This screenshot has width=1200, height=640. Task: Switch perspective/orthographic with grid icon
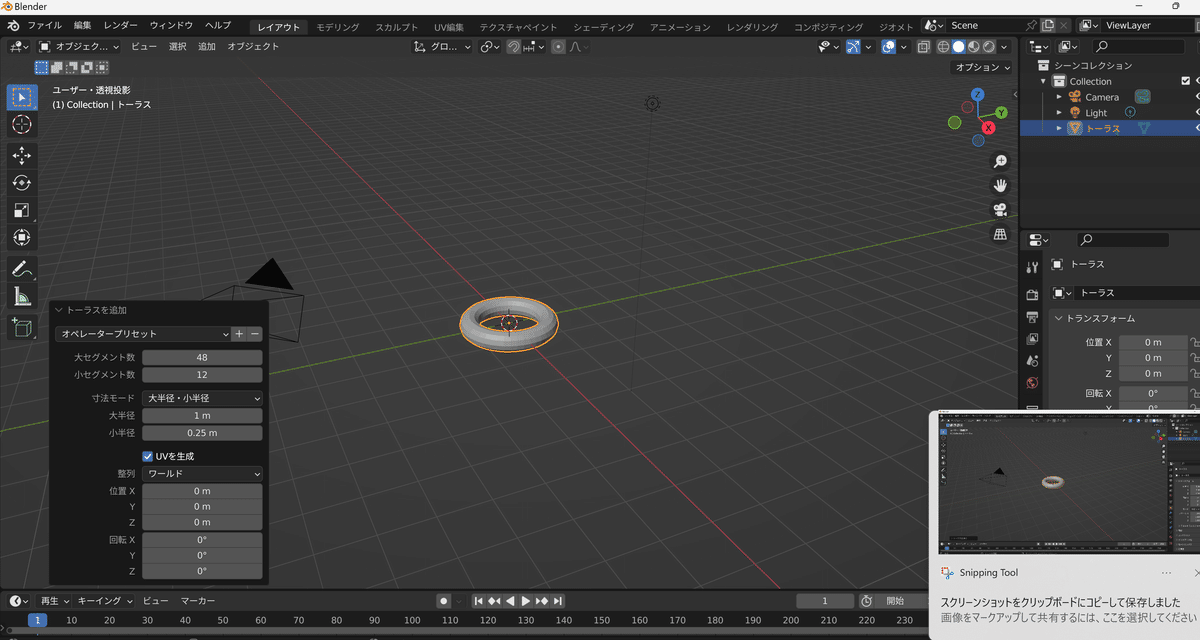(x=999, y=234)
